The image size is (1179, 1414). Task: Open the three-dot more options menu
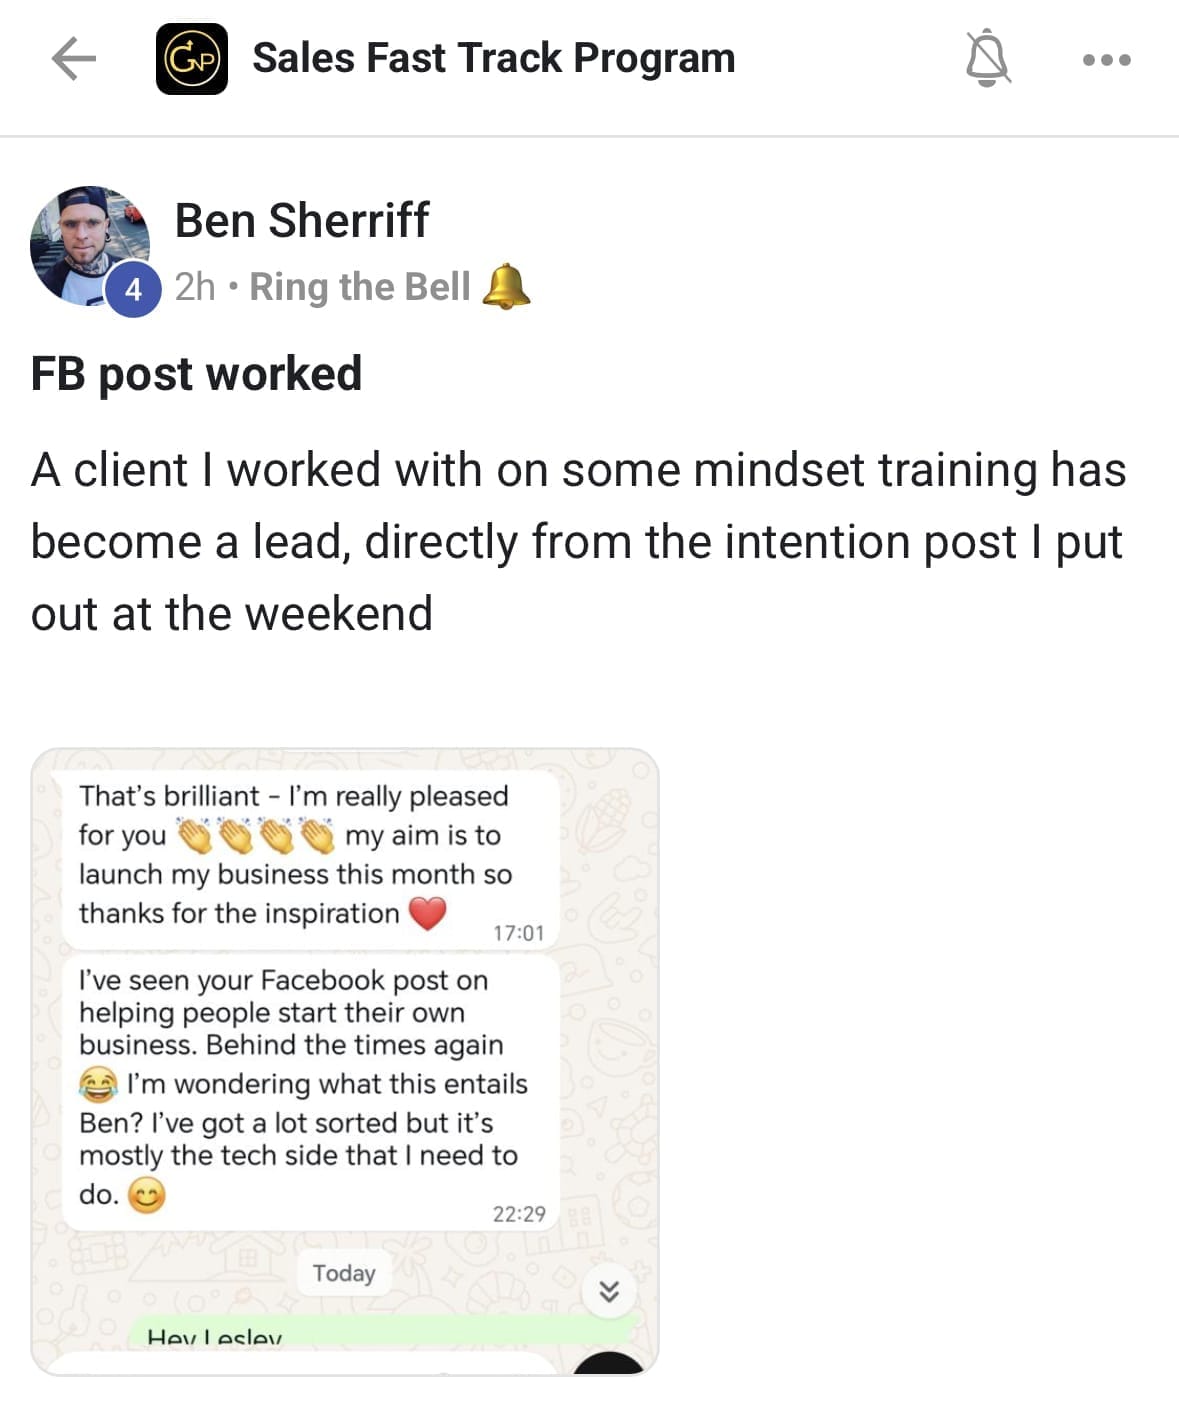coord(1106,60)
